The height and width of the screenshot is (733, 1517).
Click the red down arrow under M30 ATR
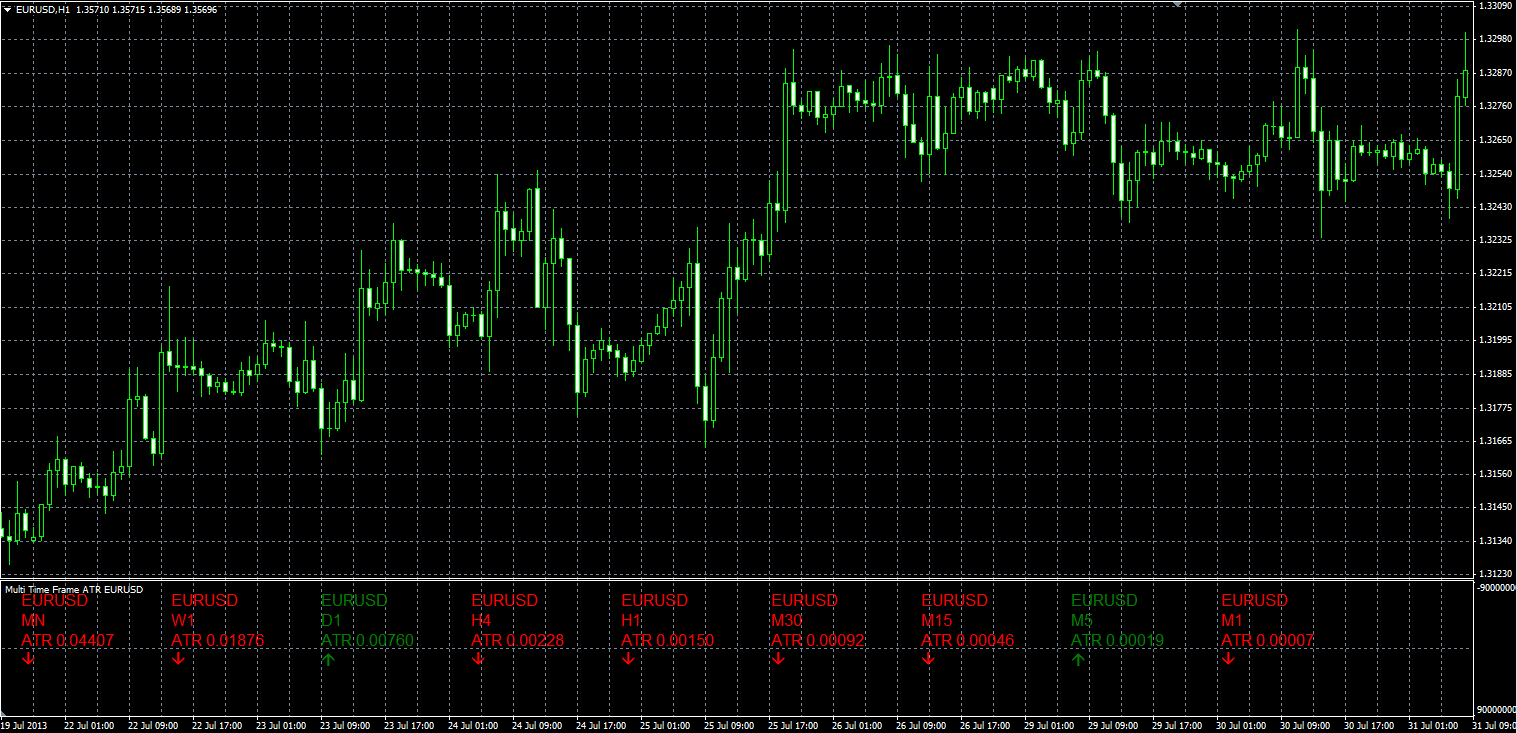coord(778,659)
